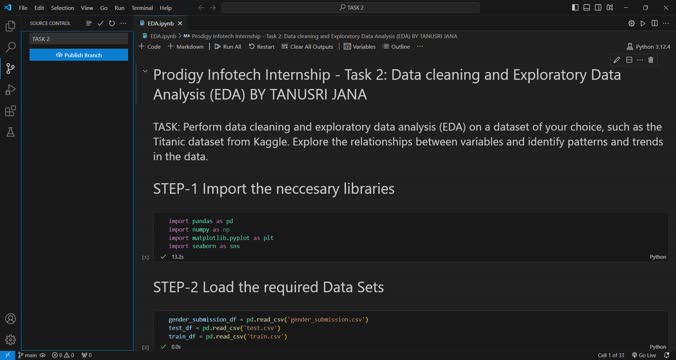Delete cell using the trash icon
Viewport: 676px width, 360px height.
coord(651,60)
